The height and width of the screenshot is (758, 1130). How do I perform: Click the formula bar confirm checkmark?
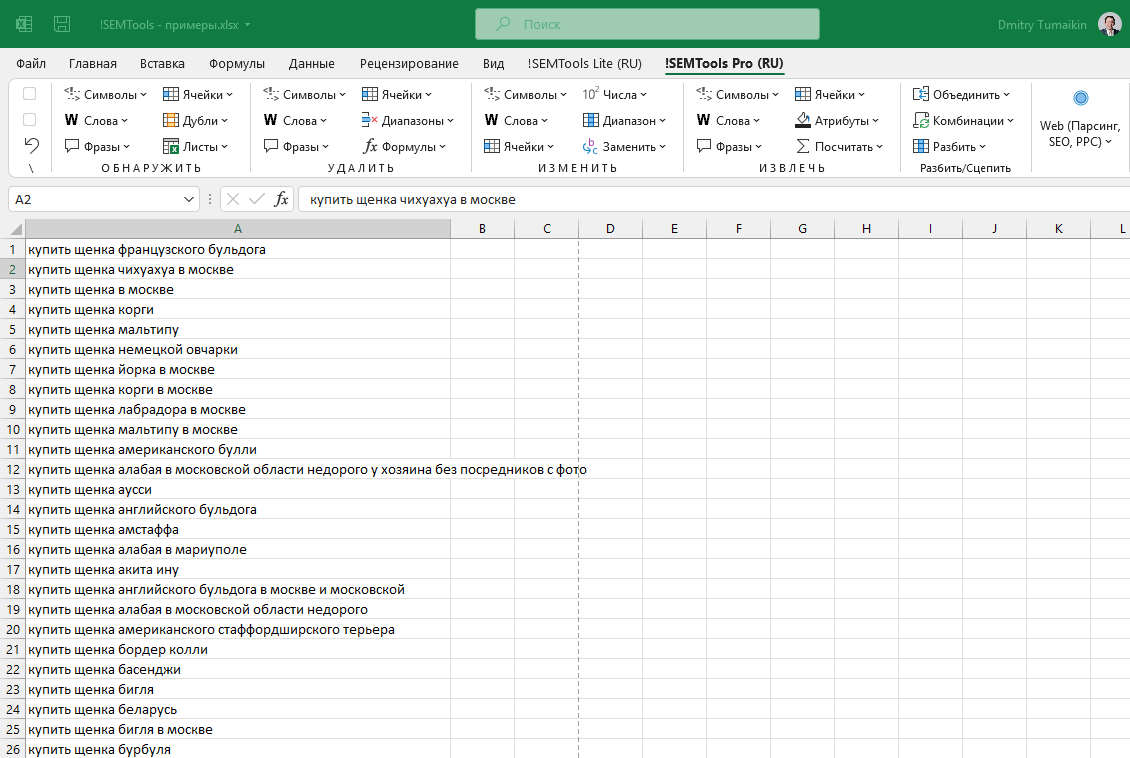[257, 200]
